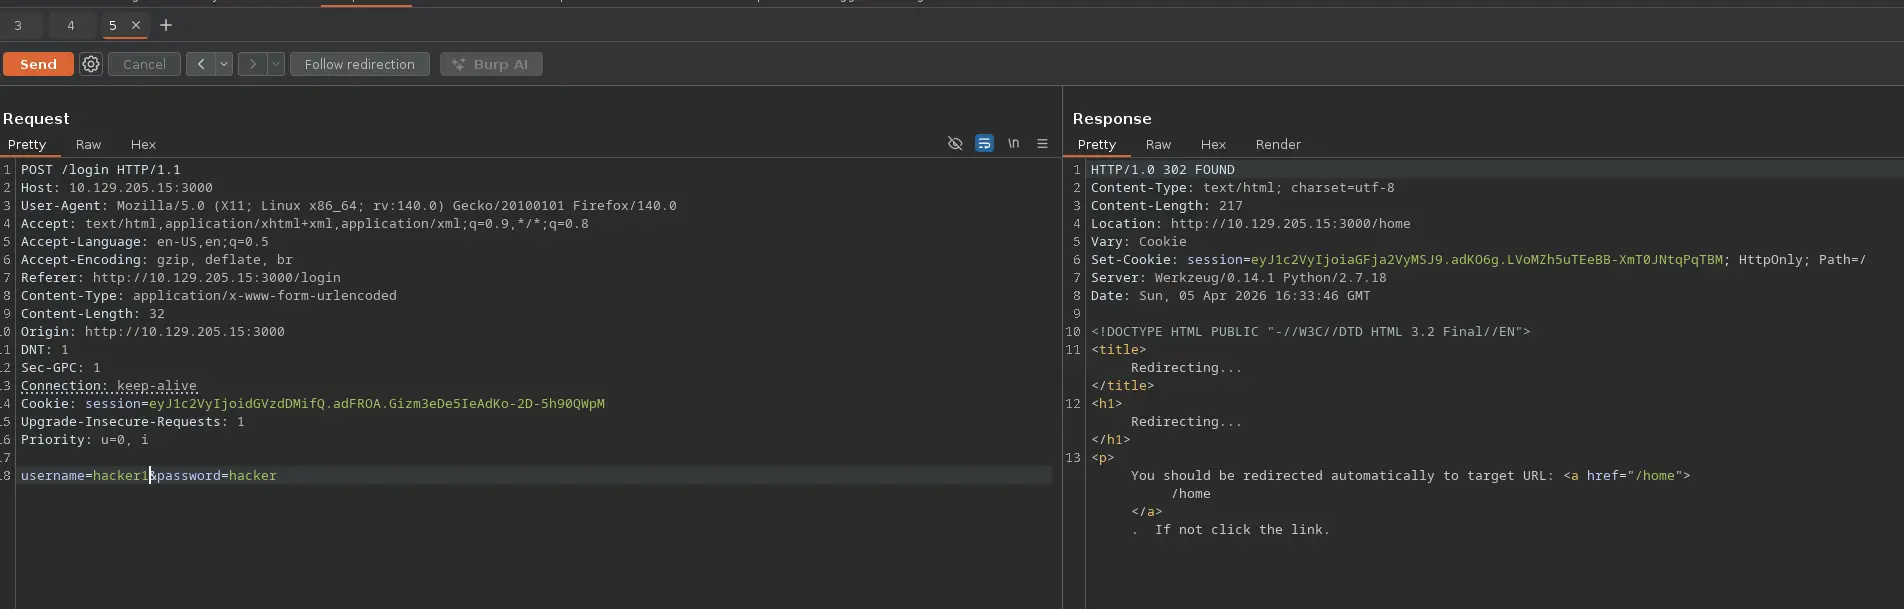
Task: Click the session cookie value in request
Action: pyautogui.click(x=376, y=403)
